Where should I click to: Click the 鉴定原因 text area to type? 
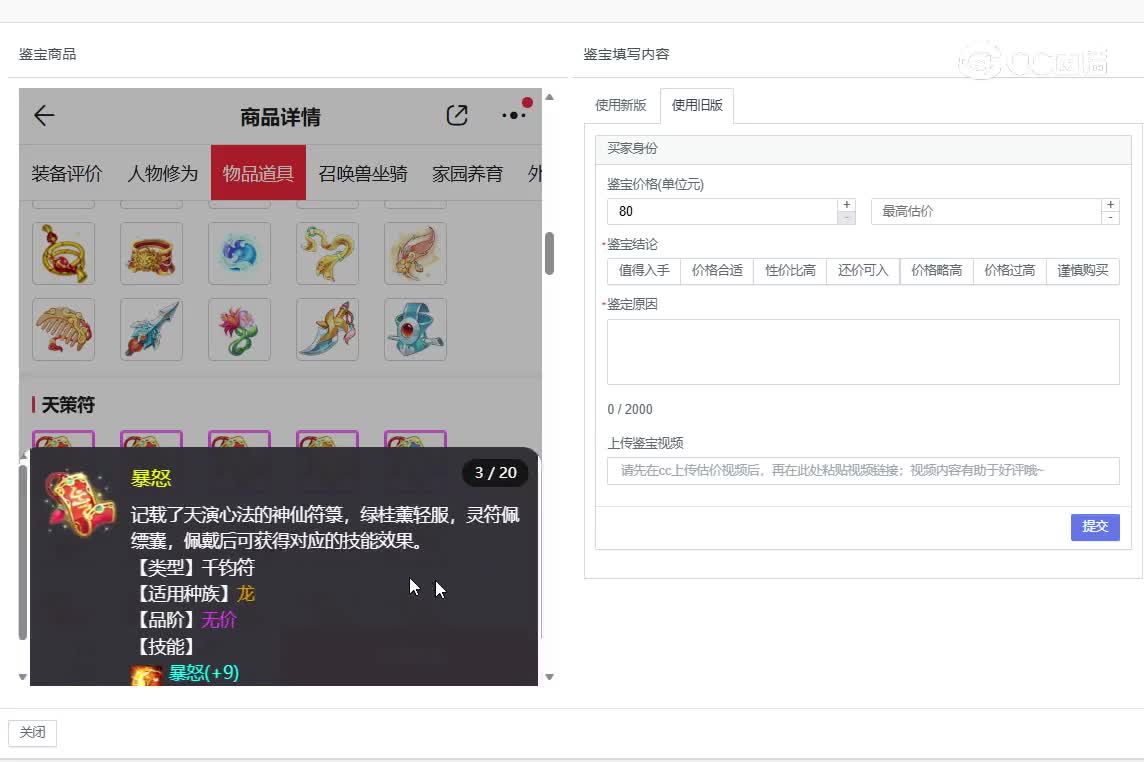point(862,352)
